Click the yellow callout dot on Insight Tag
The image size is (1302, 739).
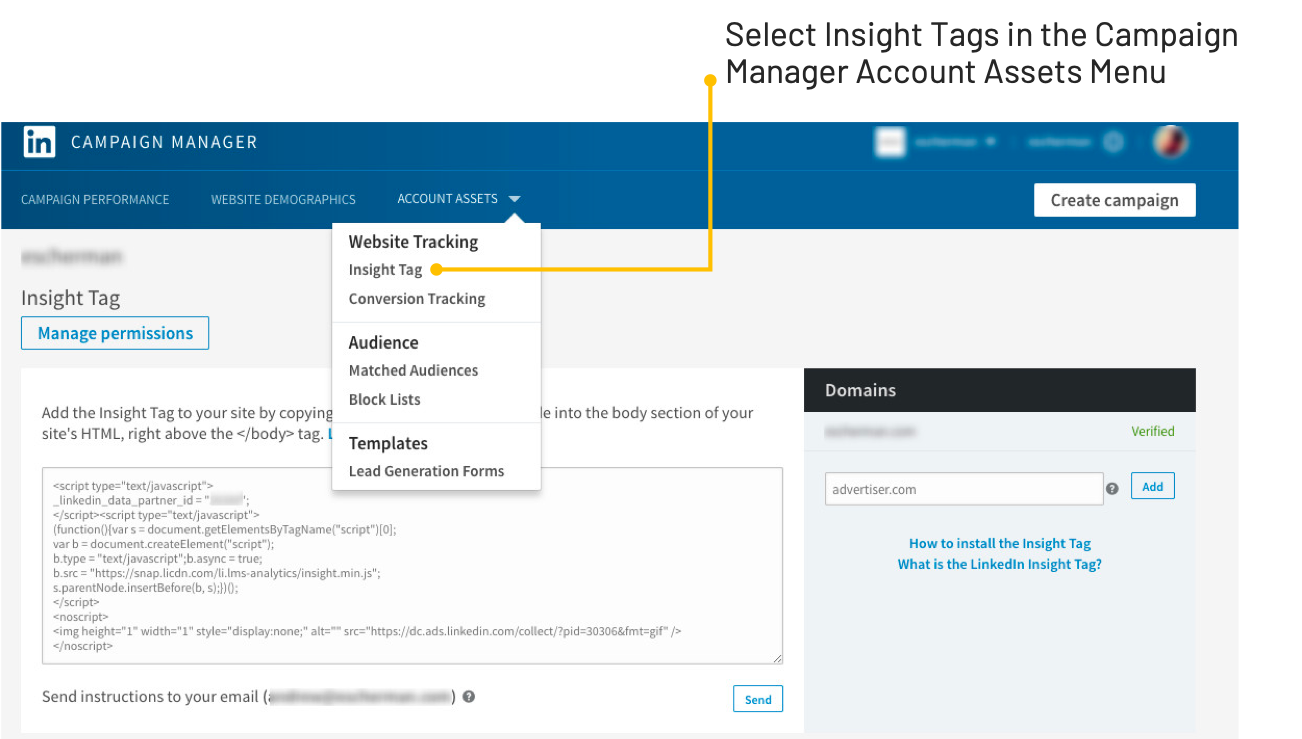coord(437,268)
